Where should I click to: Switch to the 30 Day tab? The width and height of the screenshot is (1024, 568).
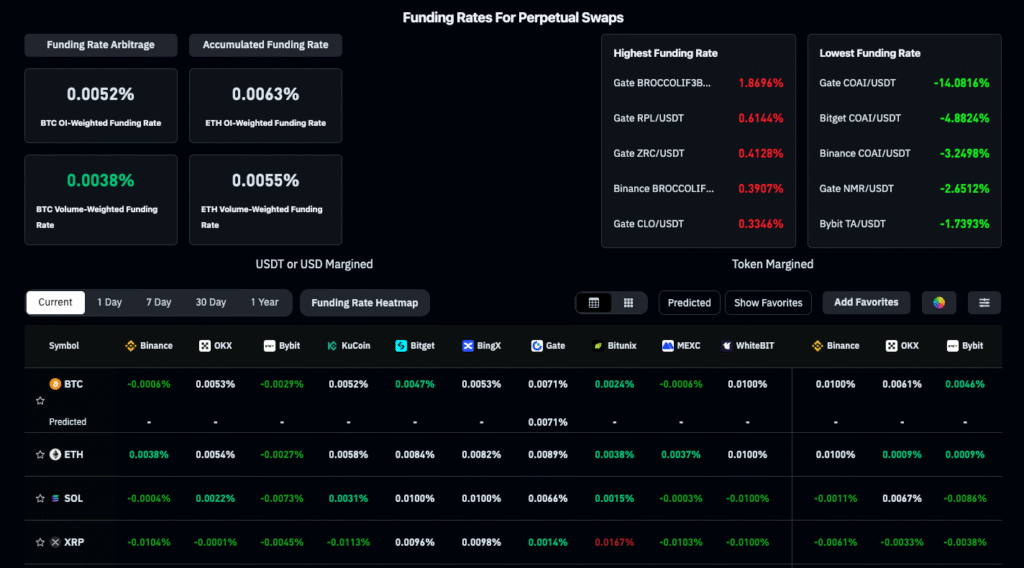tap(211, 302)
